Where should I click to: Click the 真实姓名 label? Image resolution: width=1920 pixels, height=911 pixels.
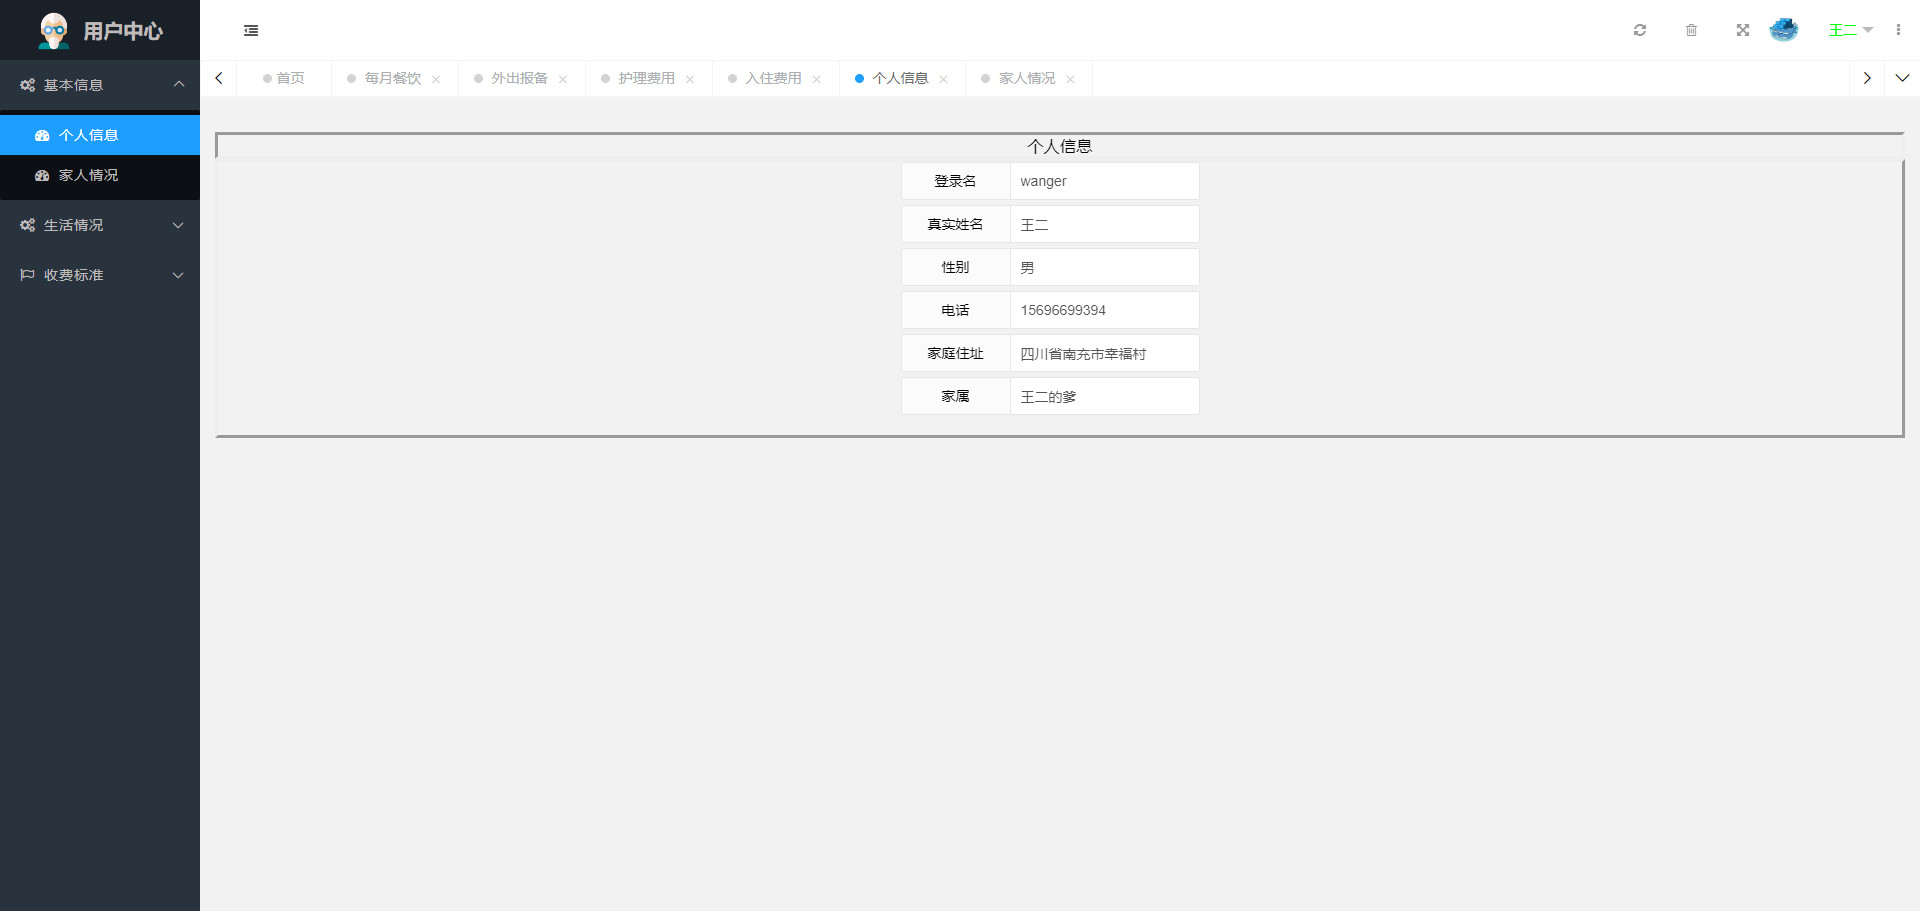pyautogui.click(x=956, y=224)
